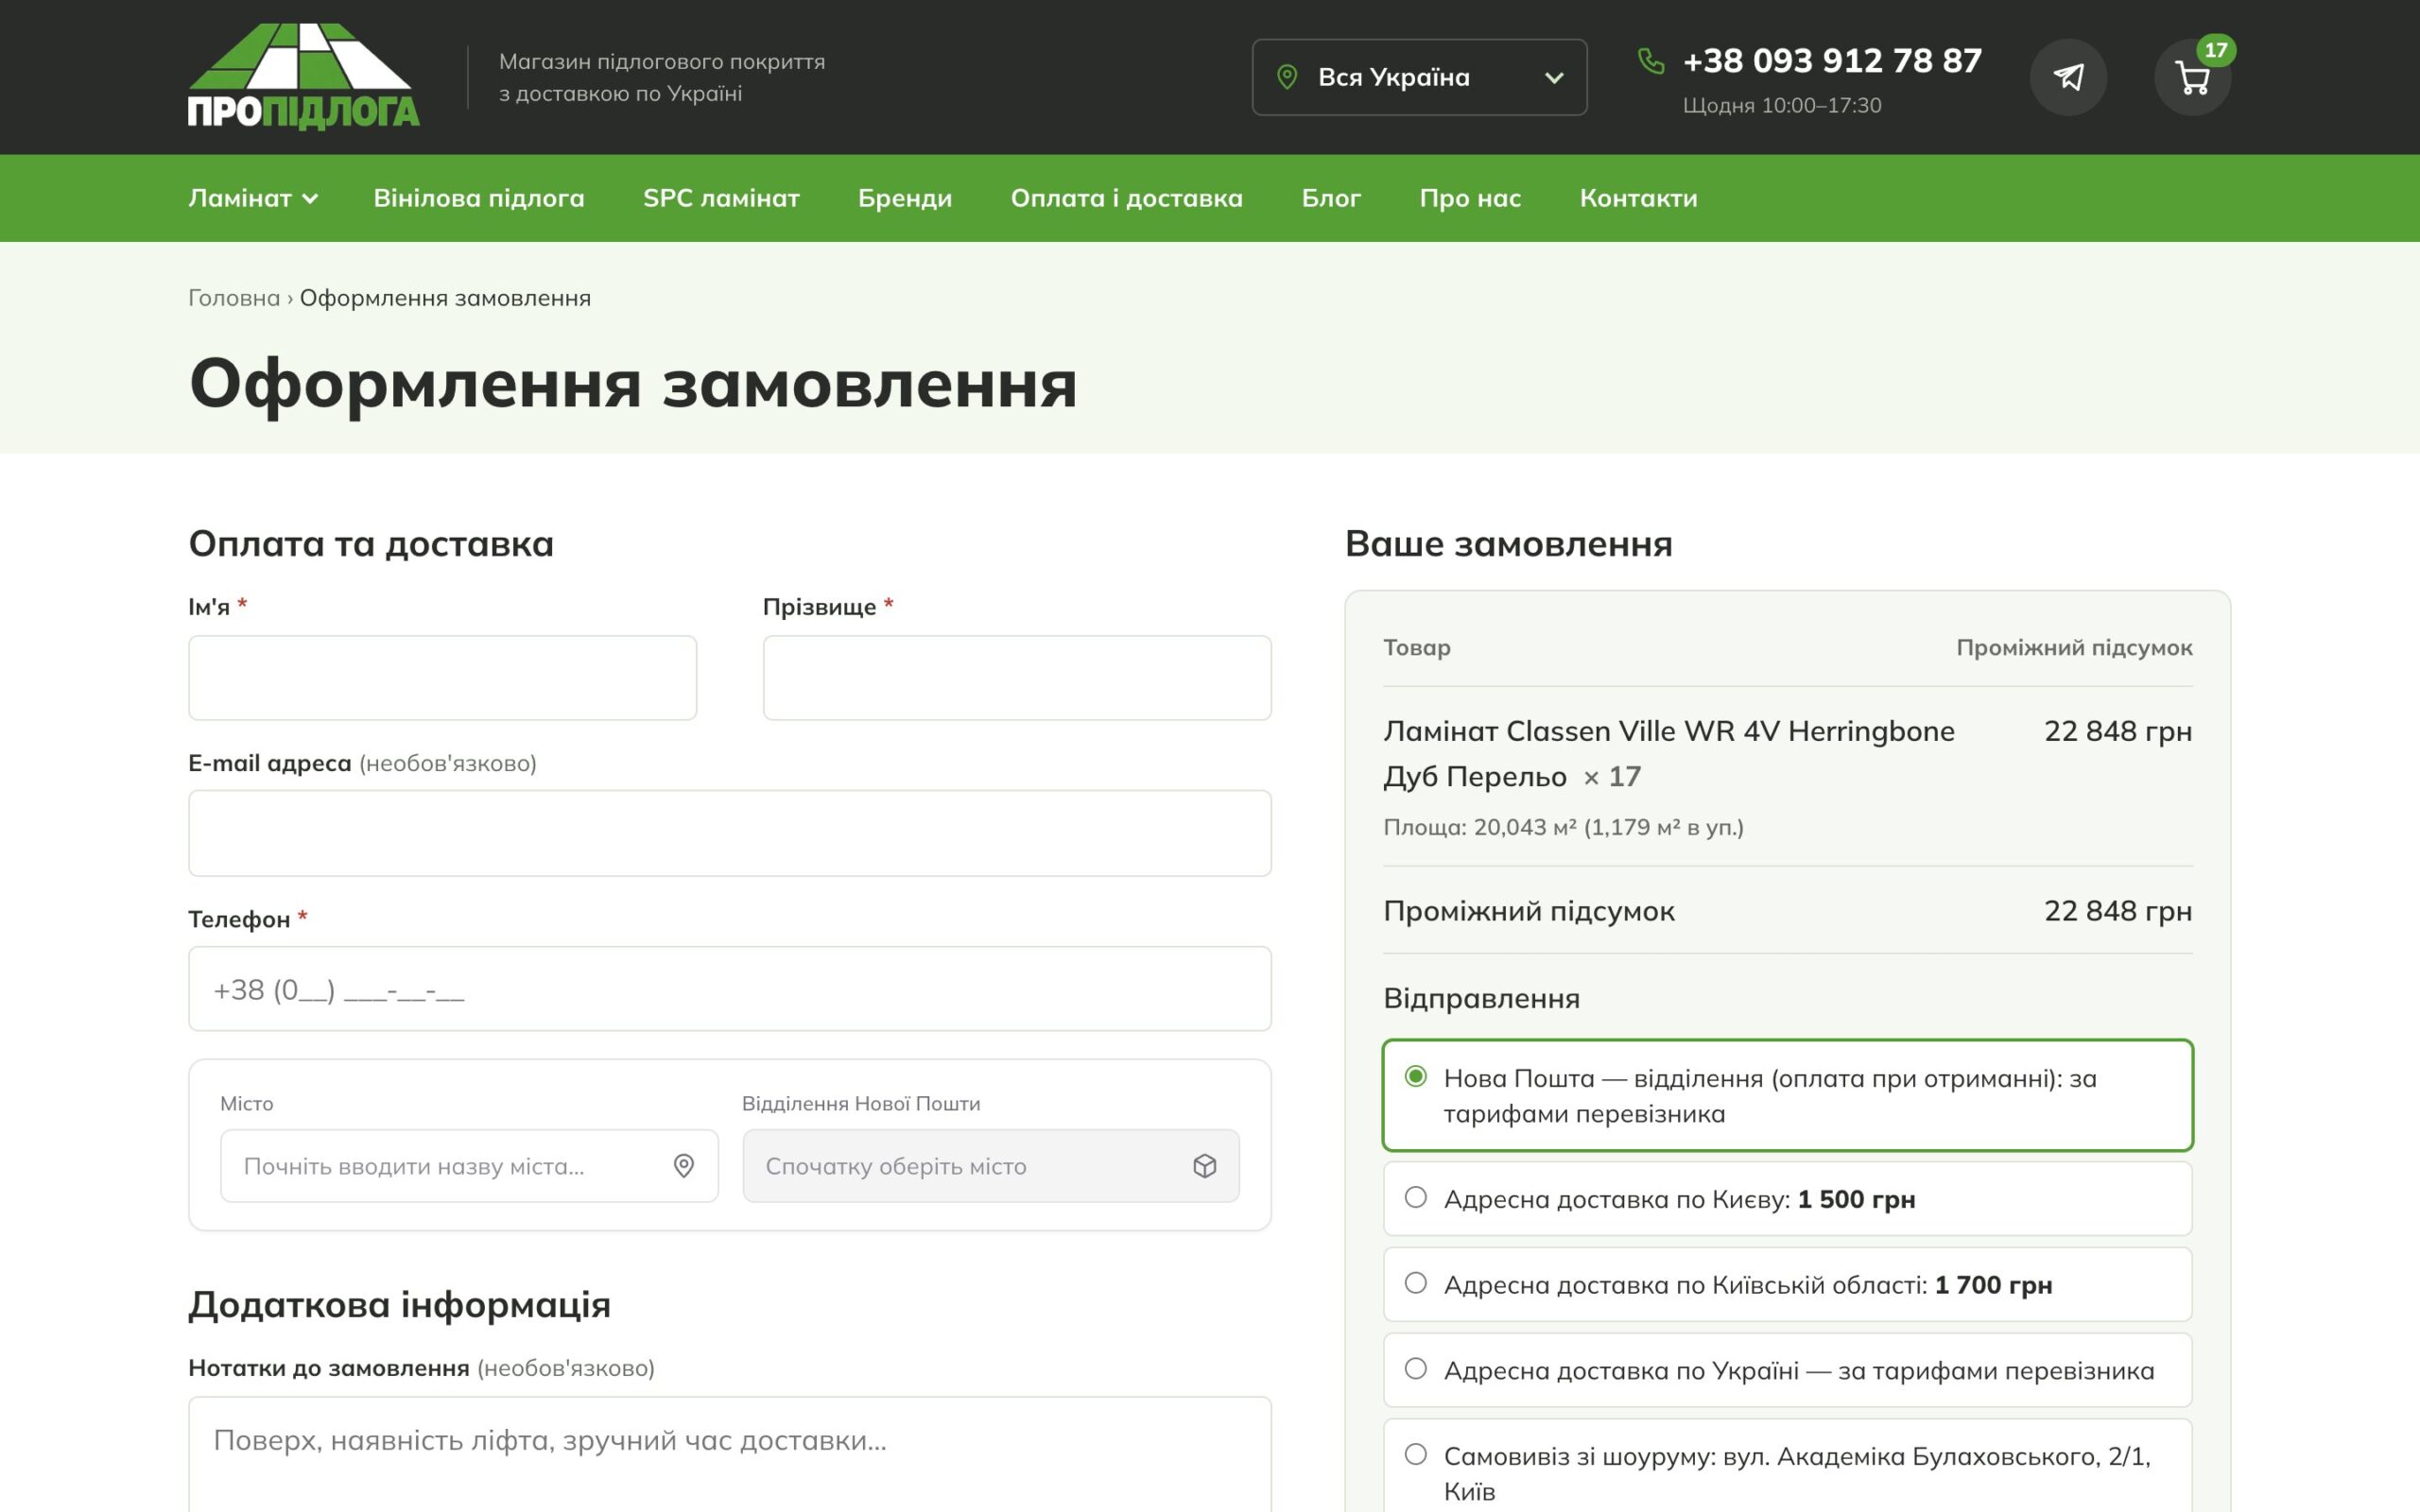
Task: Click into the Ім'я input field
Action: coord(442,678)
